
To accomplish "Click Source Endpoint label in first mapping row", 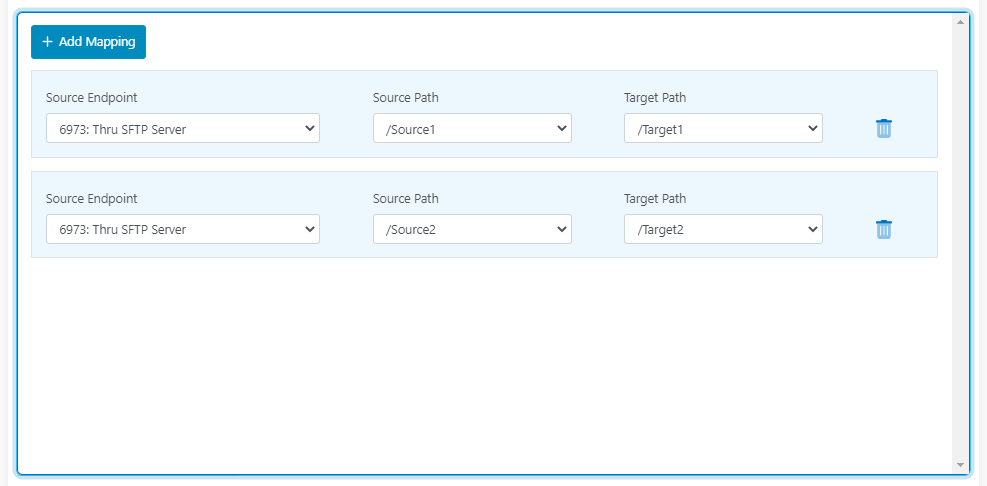I will click(92, 98).
